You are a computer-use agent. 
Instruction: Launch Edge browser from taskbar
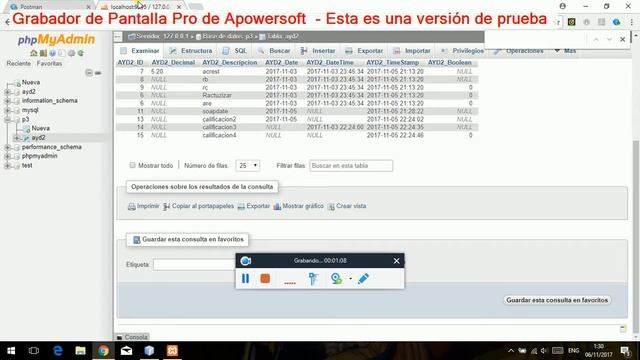coord(58,351)
